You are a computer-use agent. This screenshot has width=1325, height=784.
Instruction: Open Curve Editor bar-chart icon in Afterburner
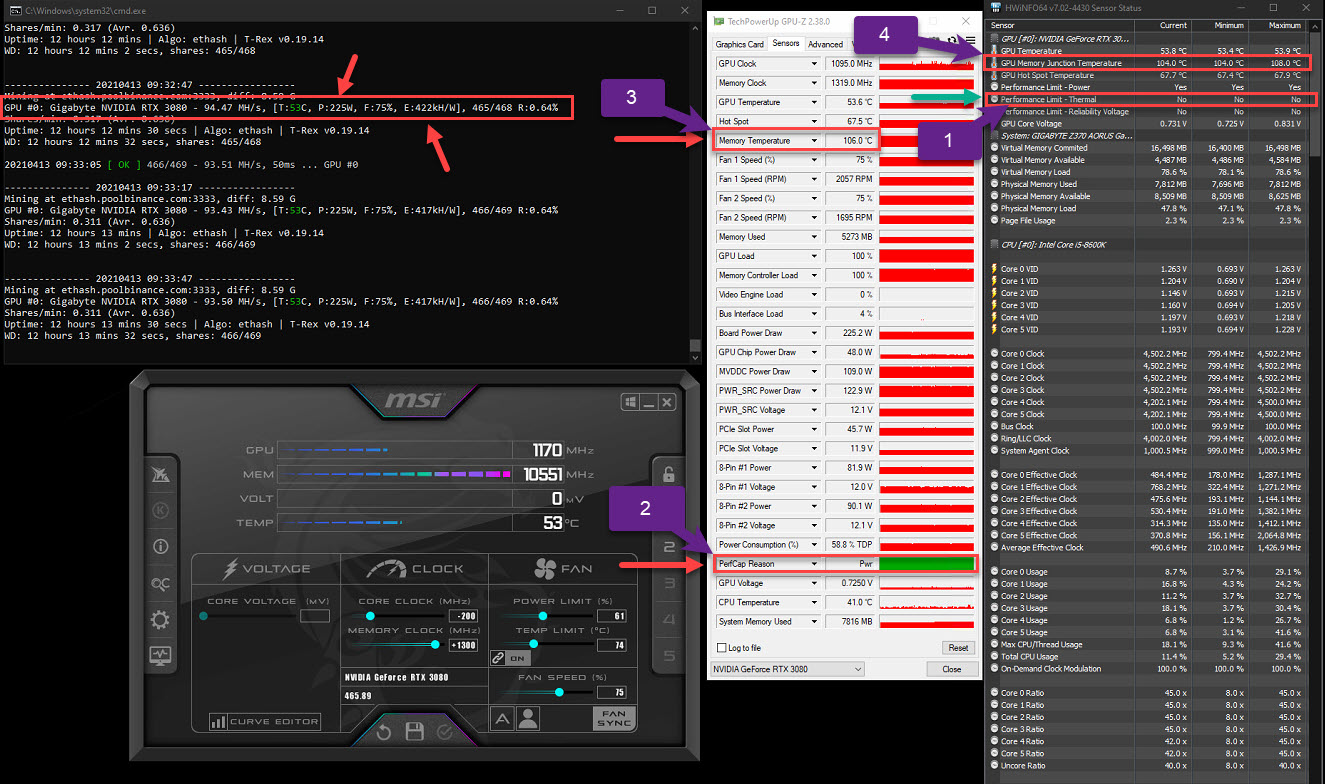click(x=218, y=721)
